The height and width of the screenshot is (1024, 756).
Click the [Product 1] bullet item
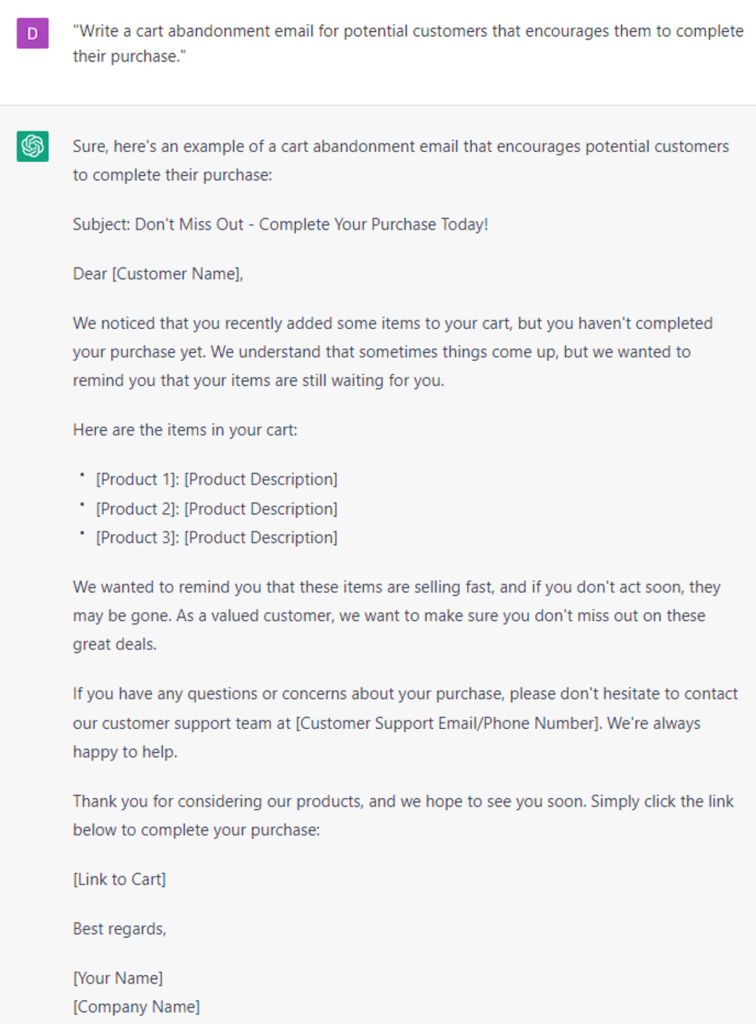[216, 479]
